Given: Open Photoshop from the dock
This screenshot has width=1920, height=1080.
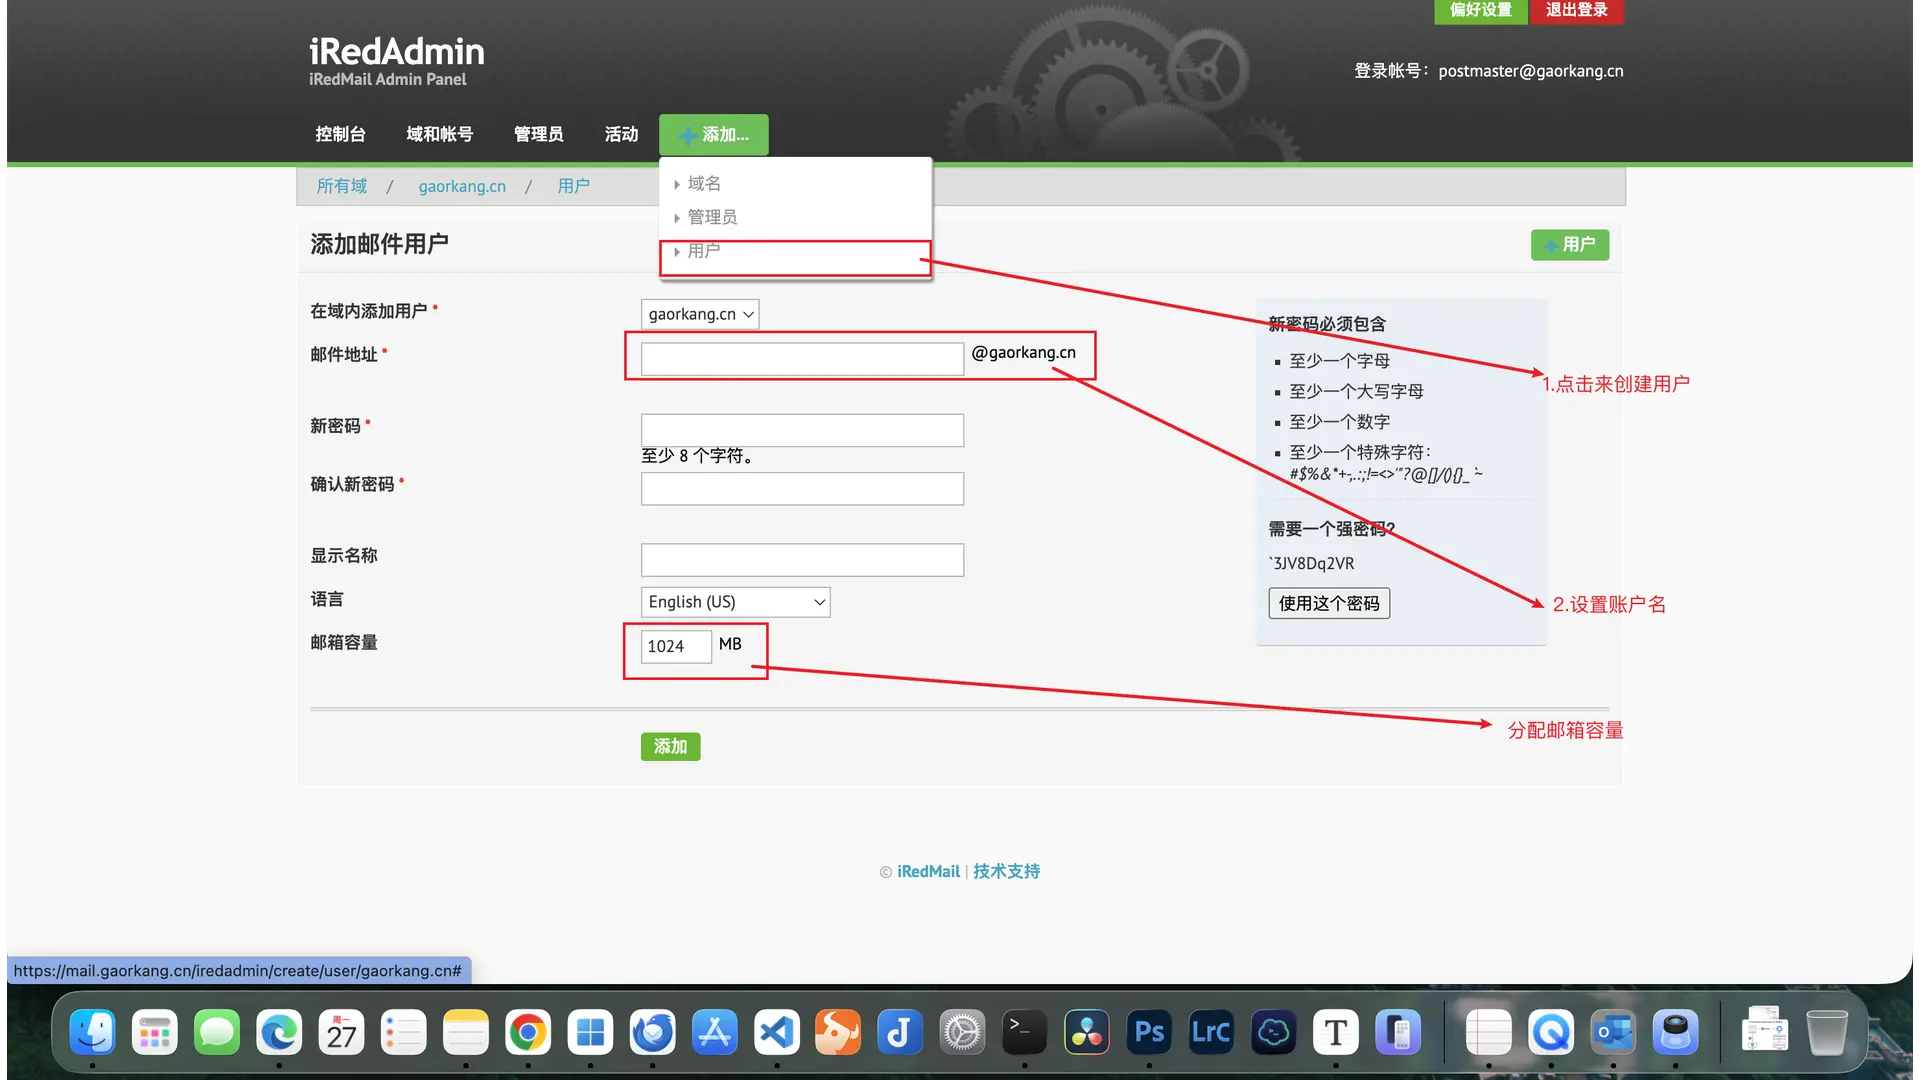Looking at the screenshot, I should (x=1149, y=1032).
